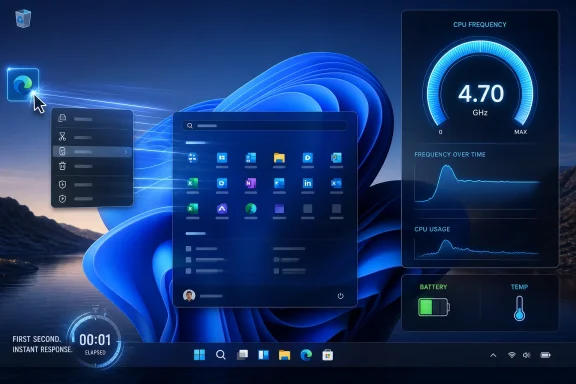Viewport: 576px width, 384px height.
Task: Click the "TEMP" label
Action: coord(519,287)
